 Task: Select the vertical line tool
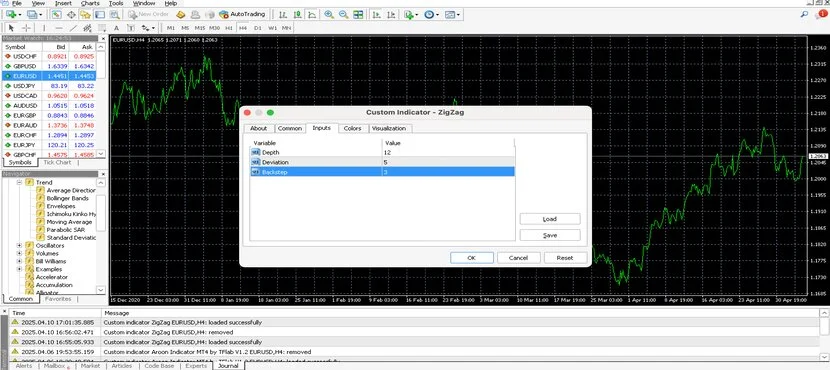coord(44,28)
